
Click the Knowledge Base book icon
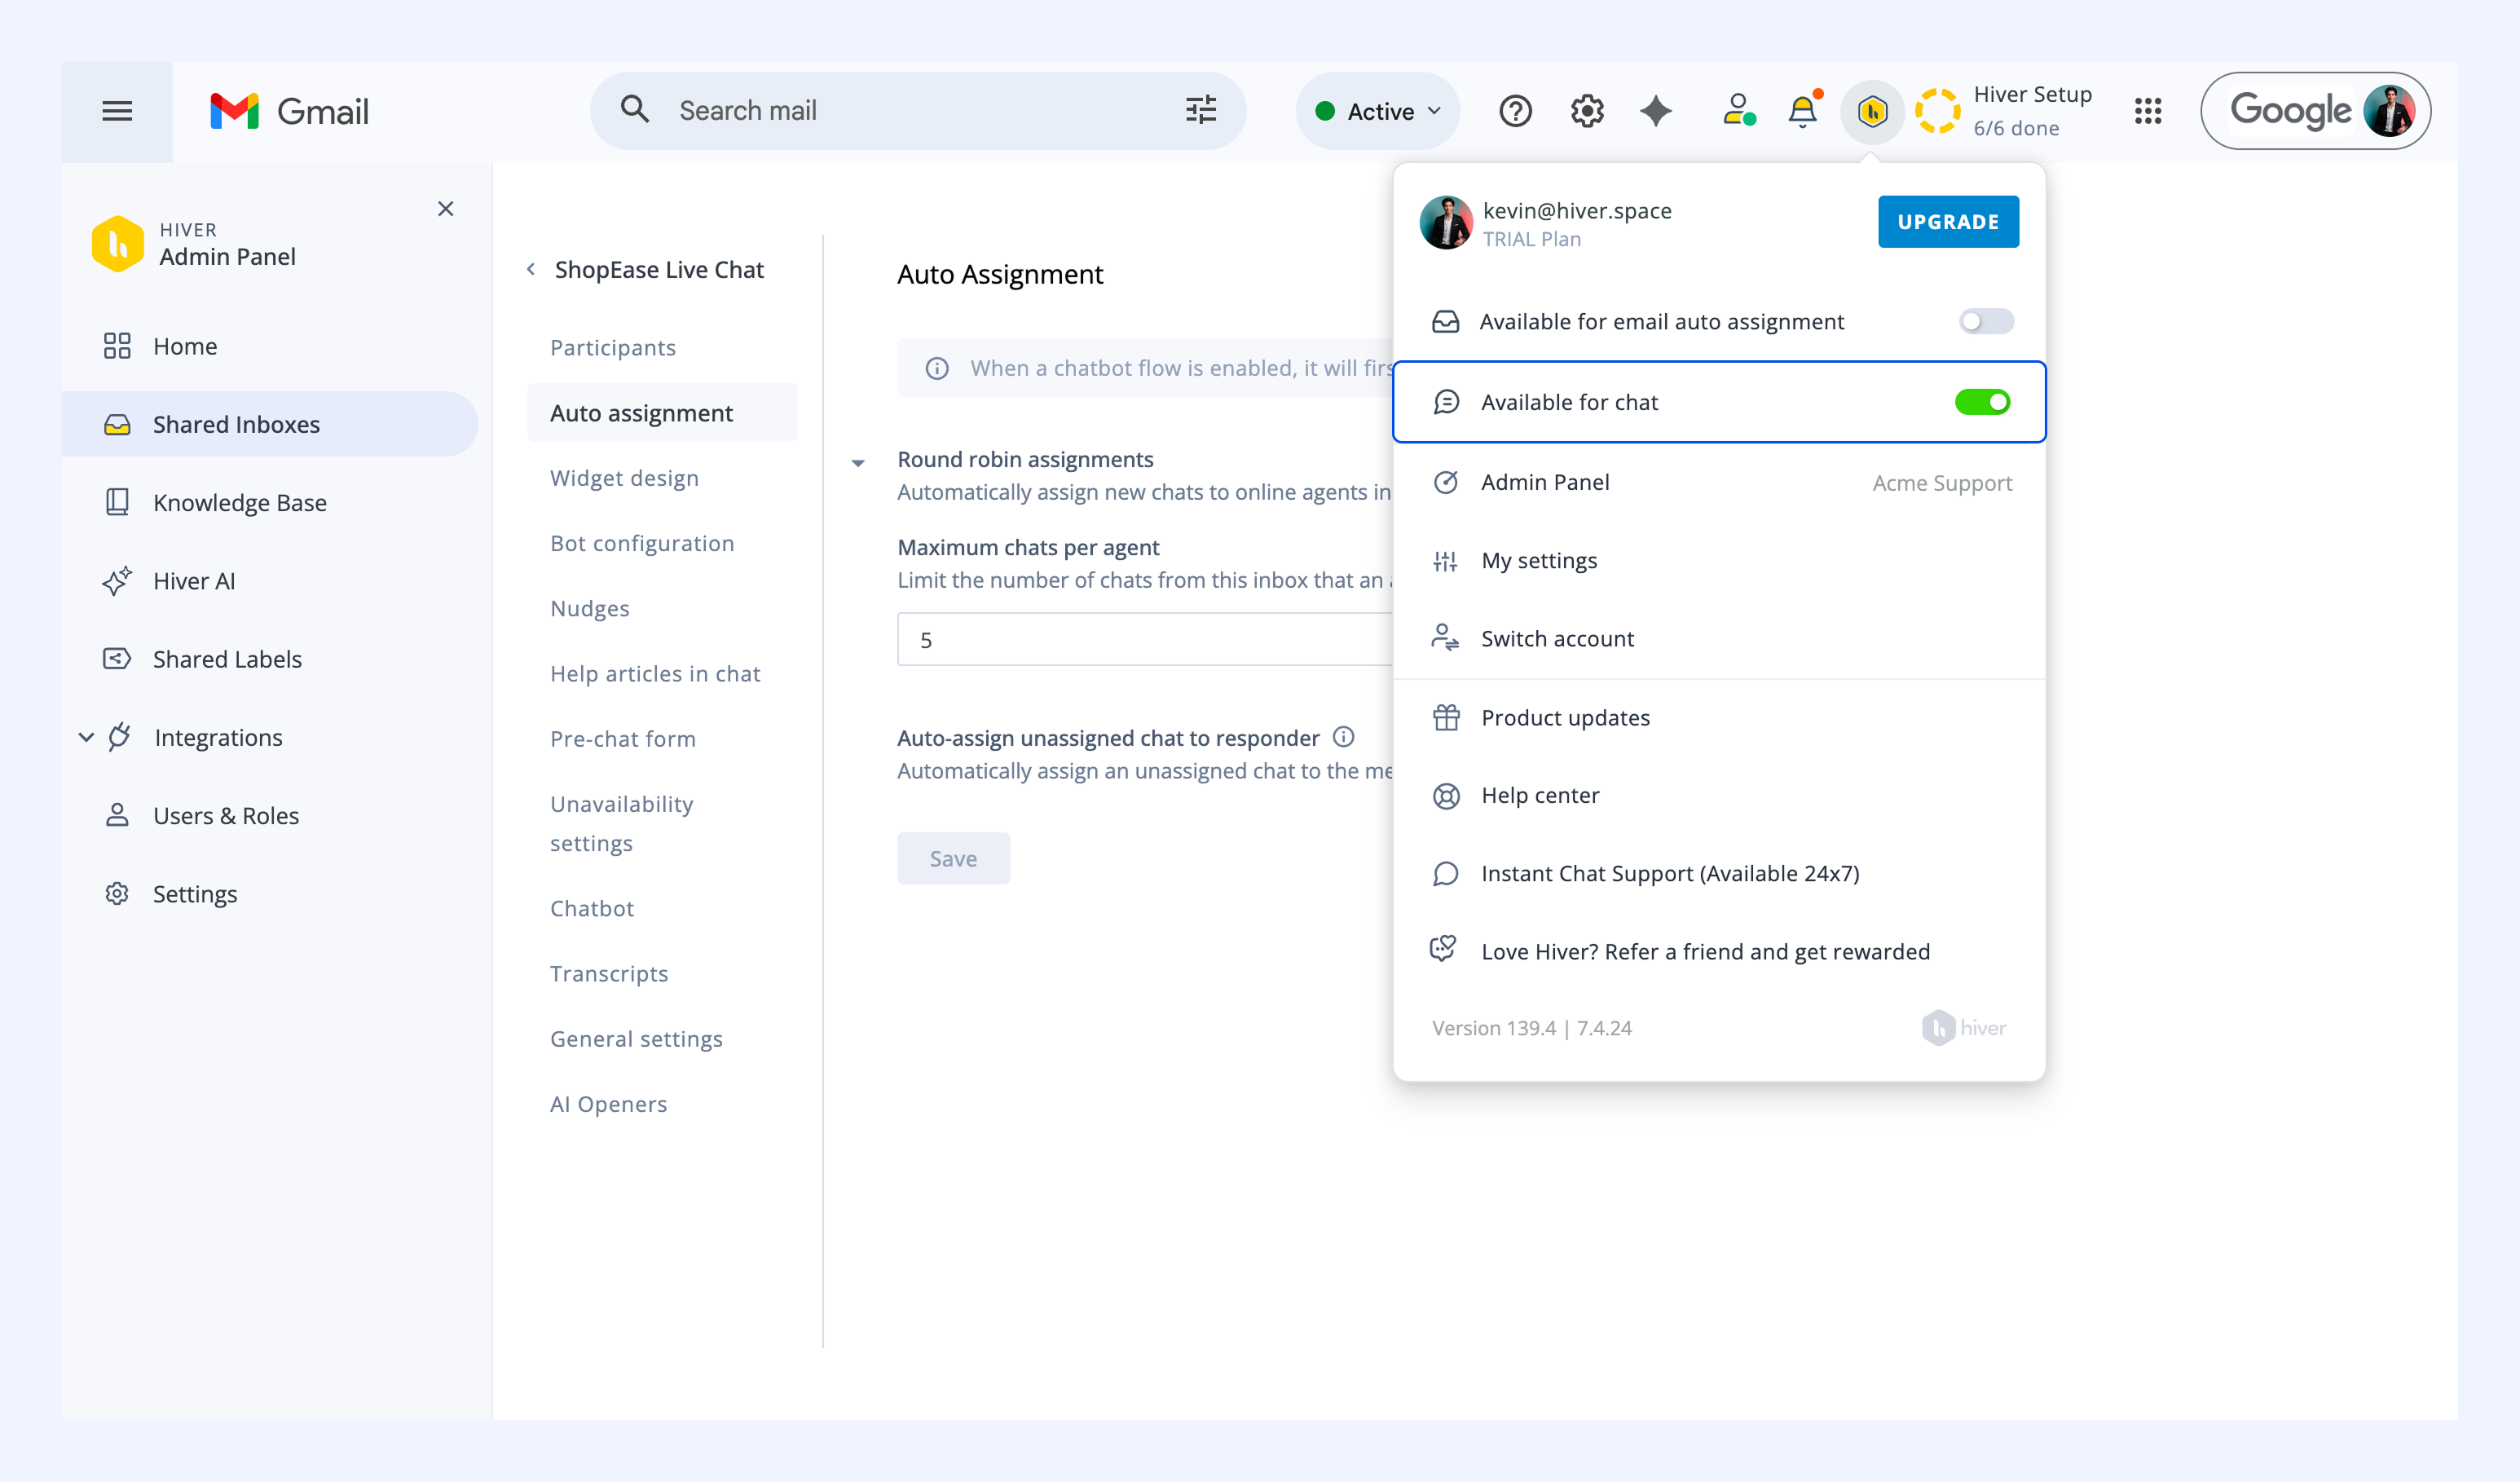pos(117,502)
